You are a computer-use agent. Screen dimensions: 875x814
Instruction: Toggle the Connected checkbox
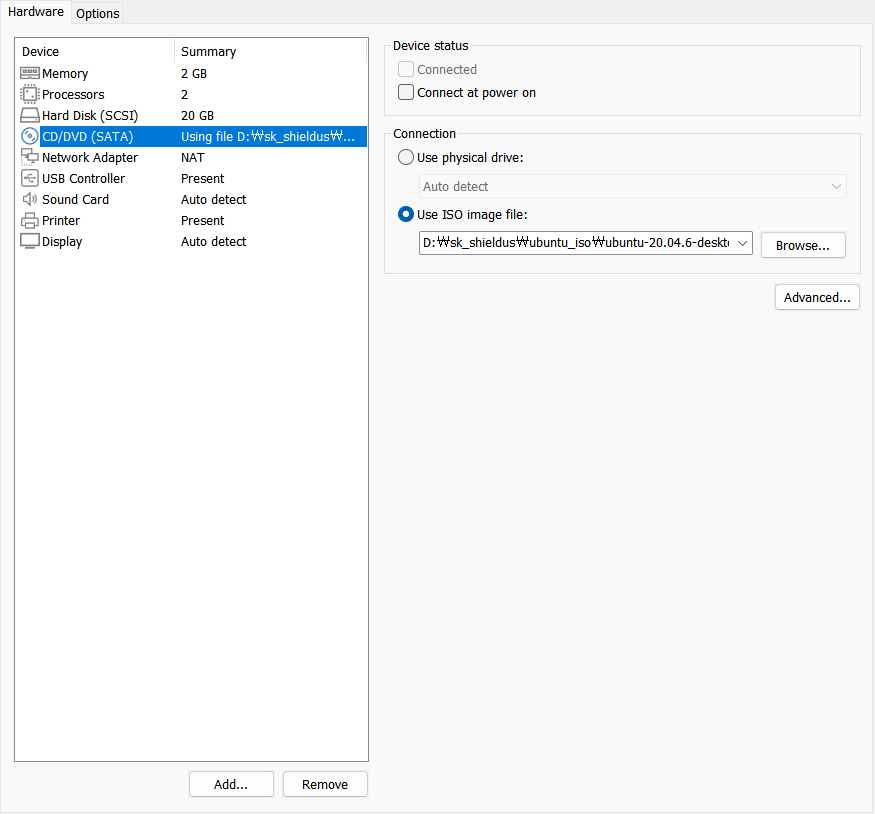pyautogui.click(x=406, y=69)
